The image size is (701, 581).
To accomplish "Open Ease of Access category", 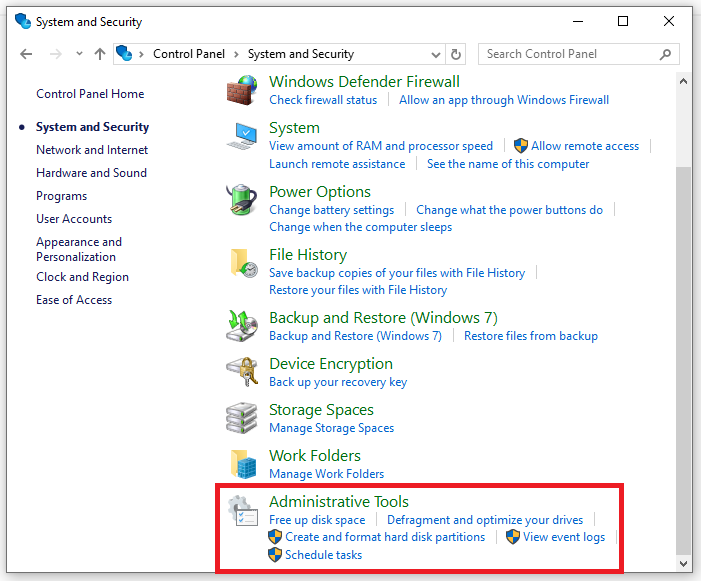I will point(74,300).
